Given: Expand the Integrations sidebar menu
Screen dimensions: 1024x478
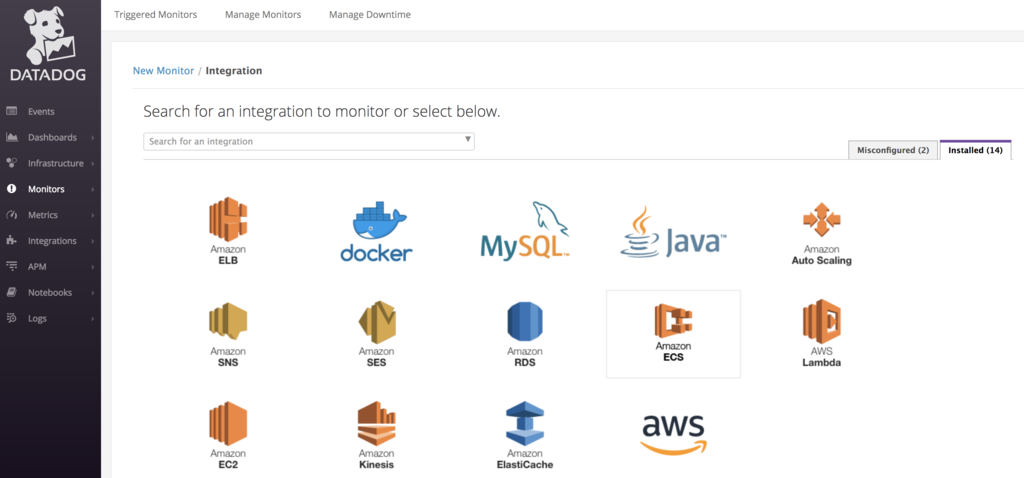Looking at the screenshot, I should tap(92, 241).
